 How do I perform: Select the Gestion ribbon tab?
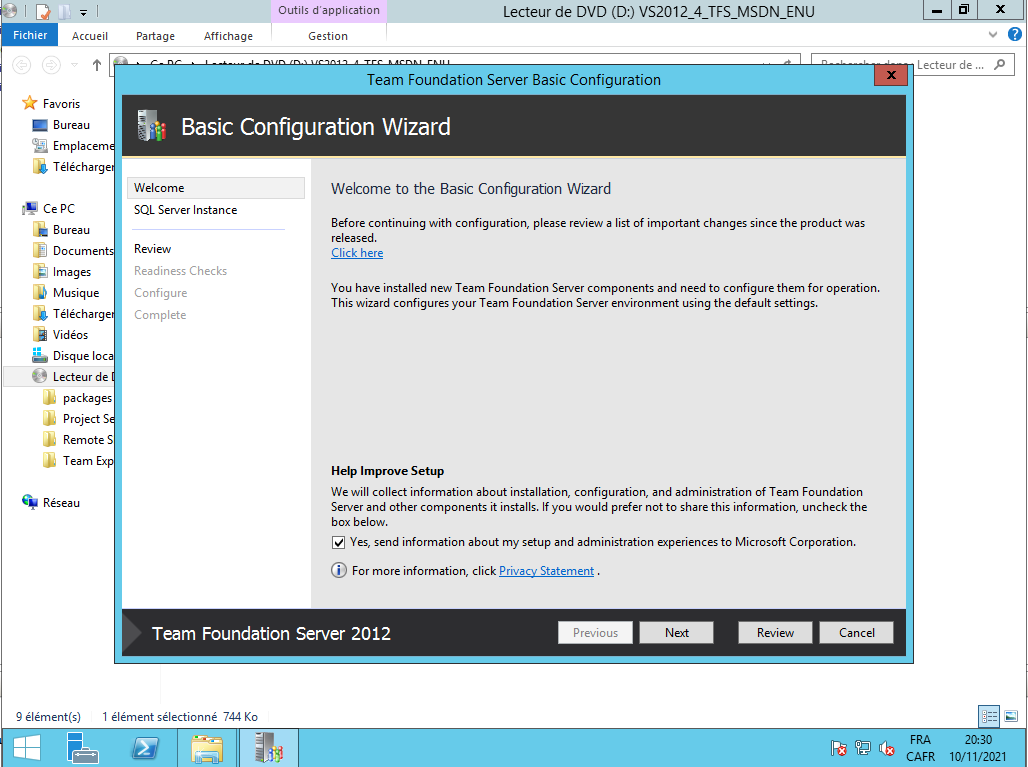tap(328, 36)
